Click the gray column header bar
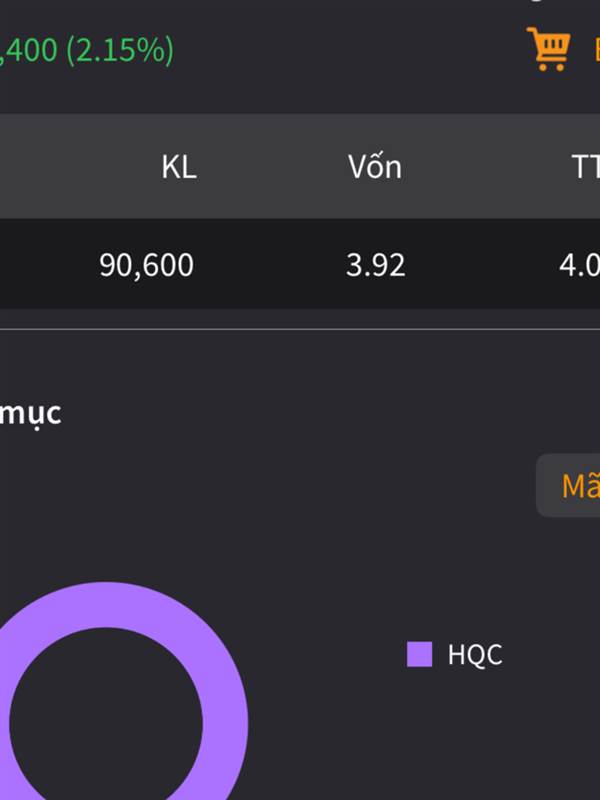The height and width of the screenshot is (800, 600). [300, 166]
